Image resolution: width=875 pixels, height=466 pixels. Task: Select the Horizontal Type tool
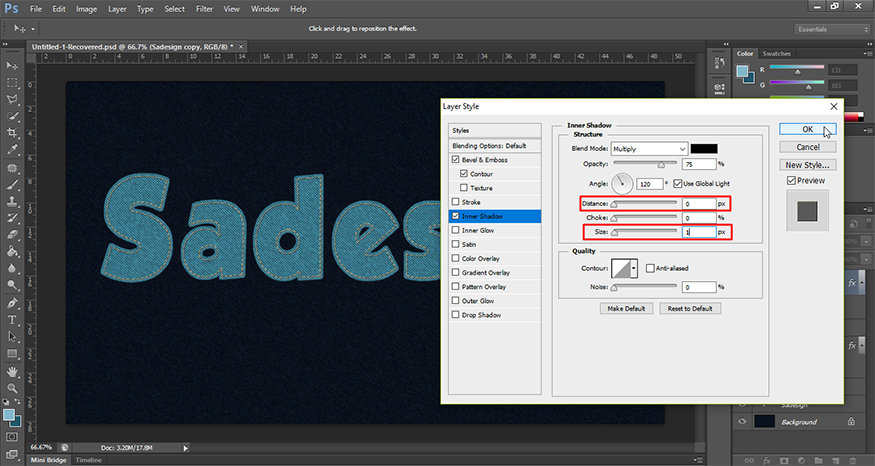(12, 320)
